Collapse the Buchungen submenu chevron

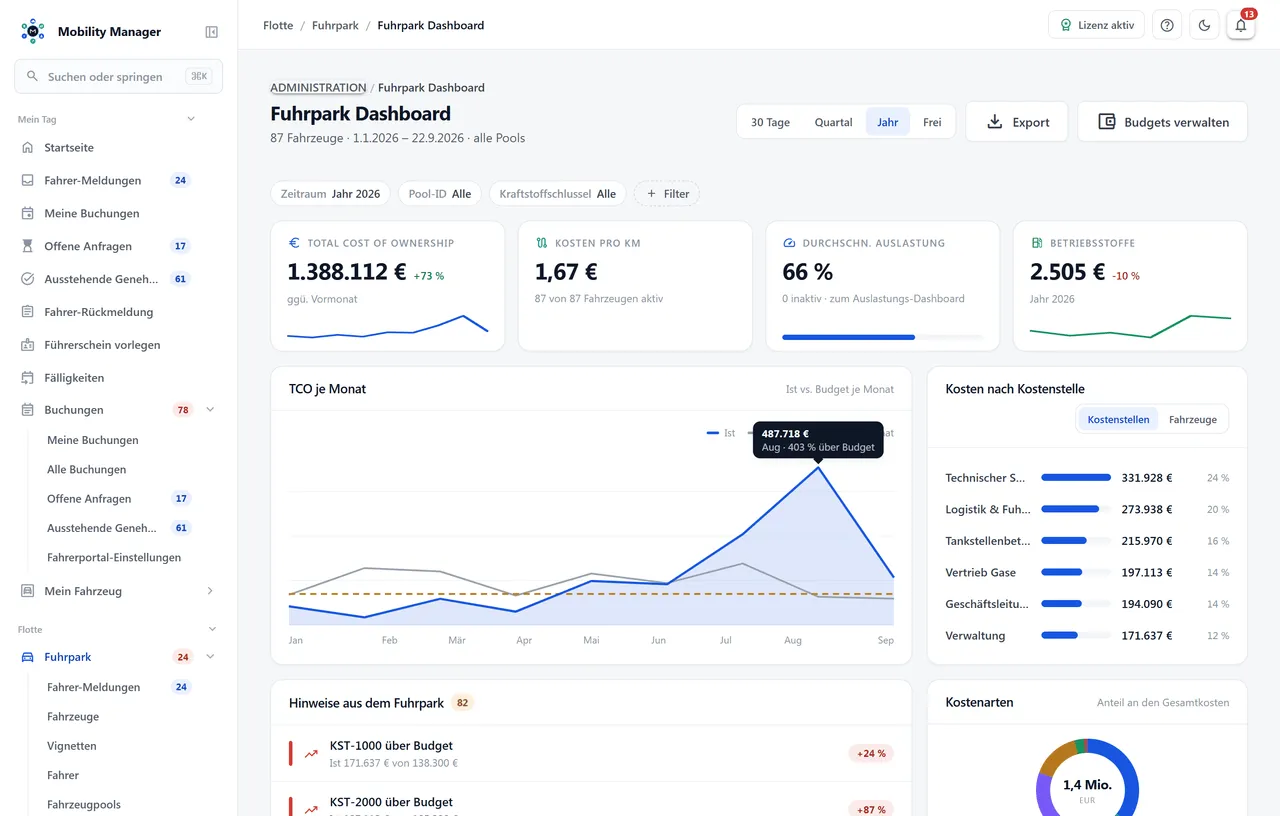click(x=210, y=410)
